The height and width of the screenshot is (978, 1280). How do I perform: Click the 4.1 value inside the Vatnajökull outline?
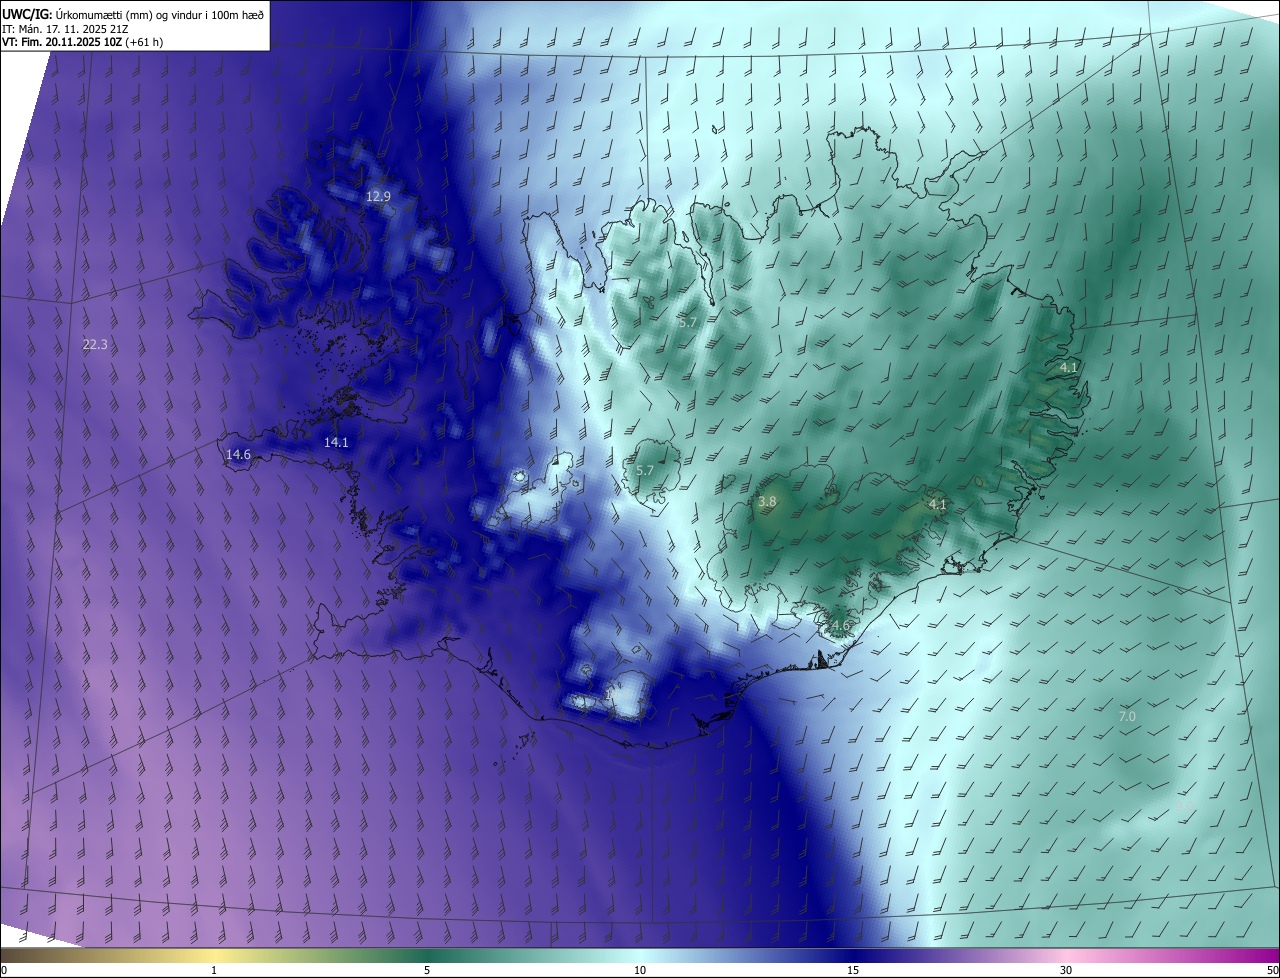pos(937,504)
